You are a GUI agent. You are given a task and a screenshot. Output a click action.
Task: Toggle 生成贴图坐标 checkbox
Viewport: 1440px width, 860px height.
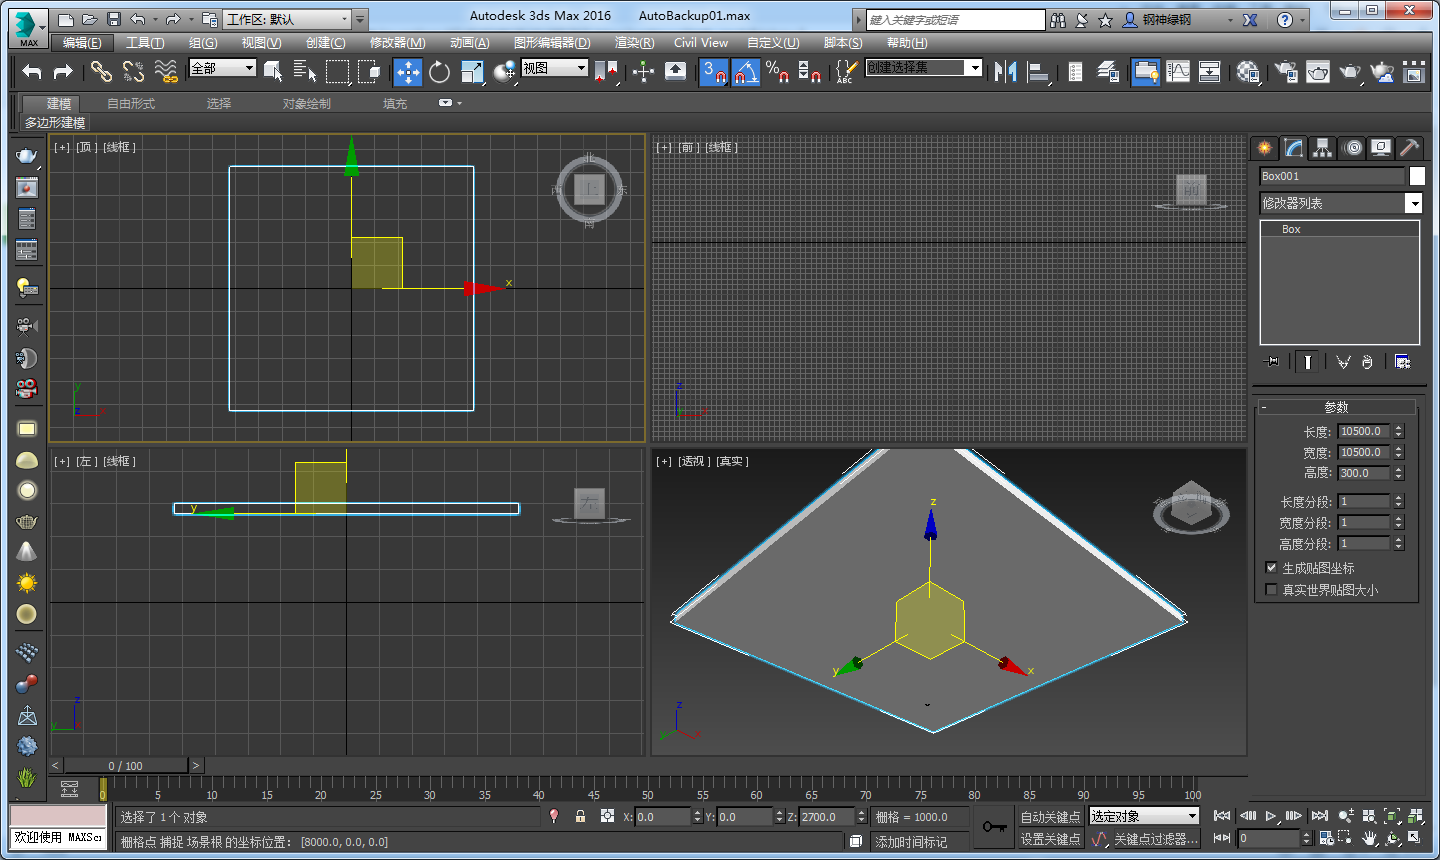(1271, 568)
